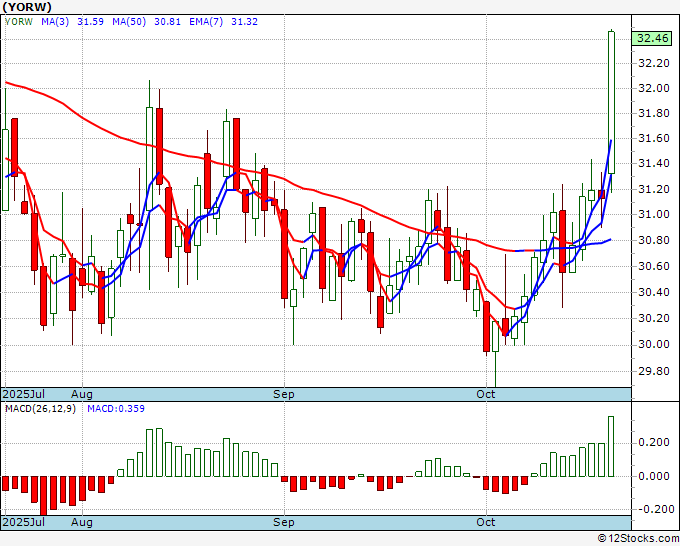The height and width of the screenshot is (546, 680).
Task: Click the 31.20 price axis label
Action: (x=654, y=189)
